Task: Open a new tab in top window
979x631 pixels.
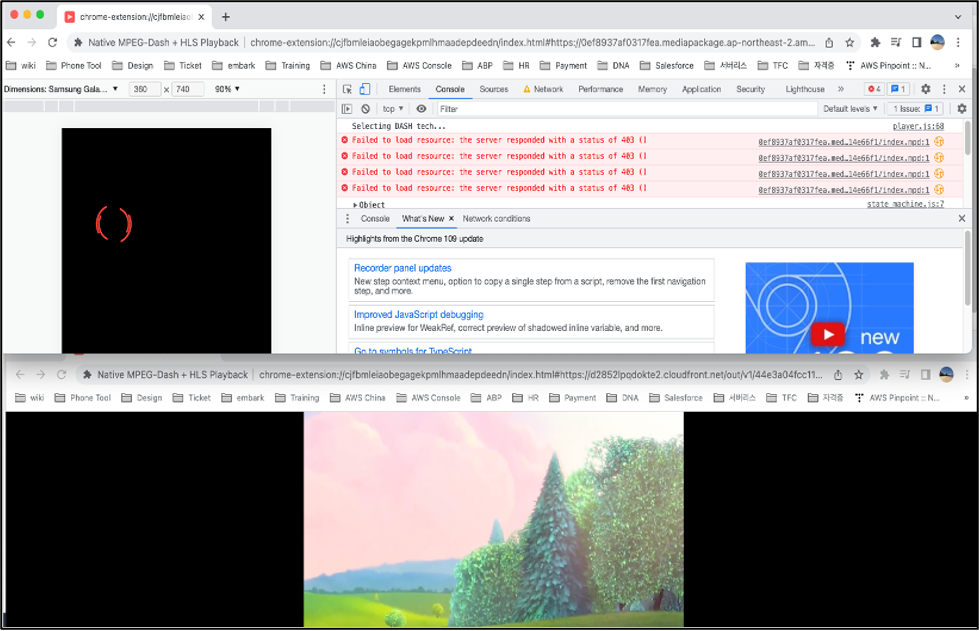Action: coord(225,17)
